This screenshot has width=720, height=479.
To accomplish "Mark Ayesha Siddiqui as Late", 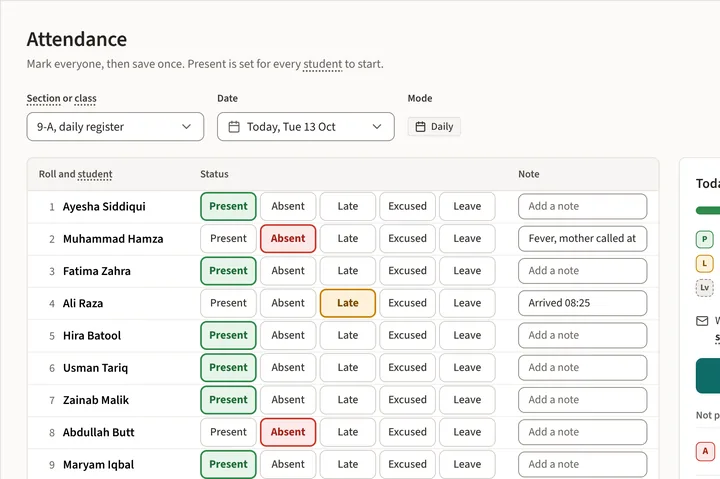I will click(348, 206).
